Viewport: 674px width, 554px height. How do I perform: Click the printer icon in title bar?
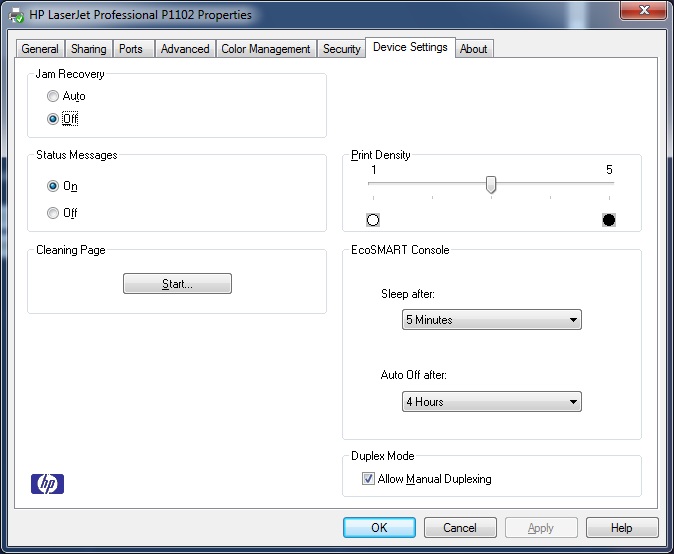[x=16, y=16]
